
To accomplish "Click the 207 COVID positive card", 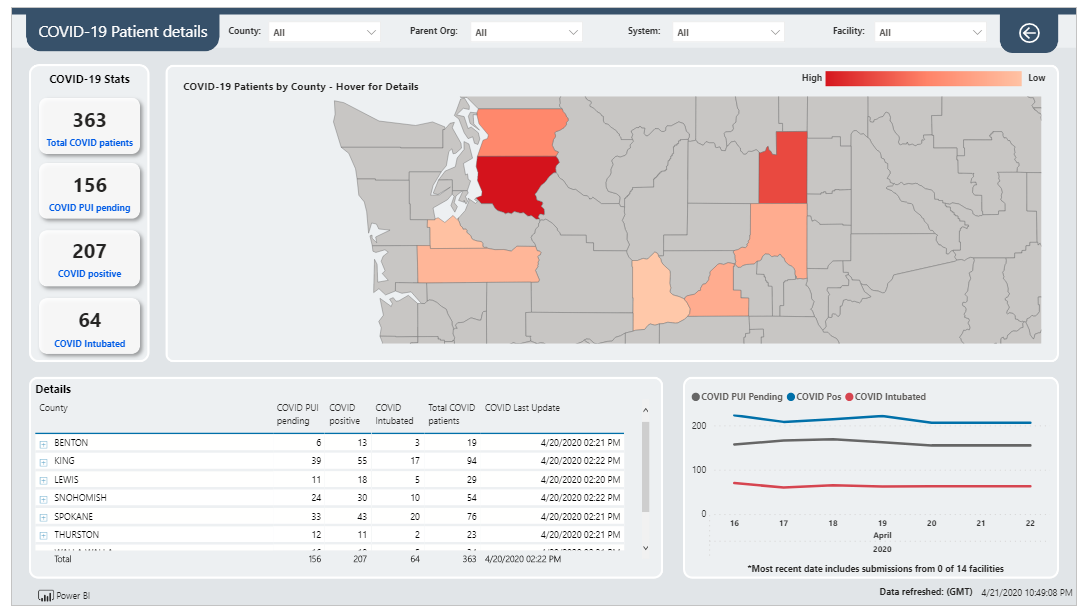I will click(90, 258).
